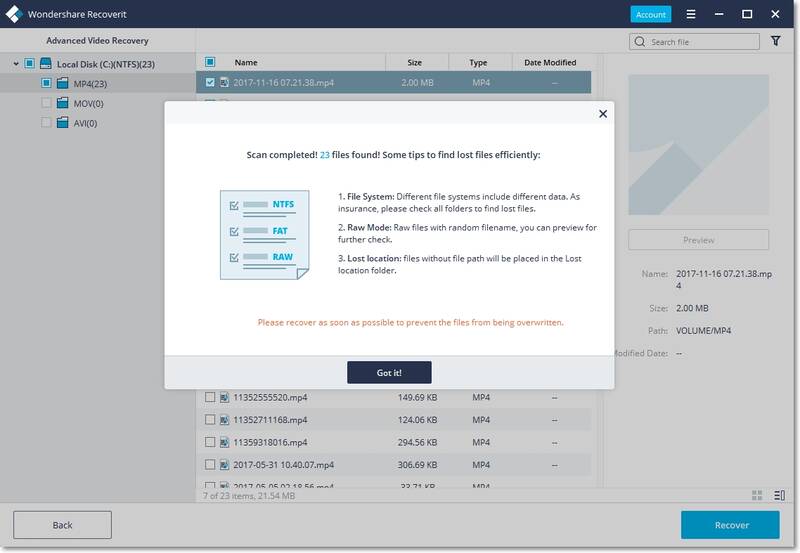800x553 pixels.
Task: Collapse the Local Disk (C:) tree node
Action: coord(16,64)
